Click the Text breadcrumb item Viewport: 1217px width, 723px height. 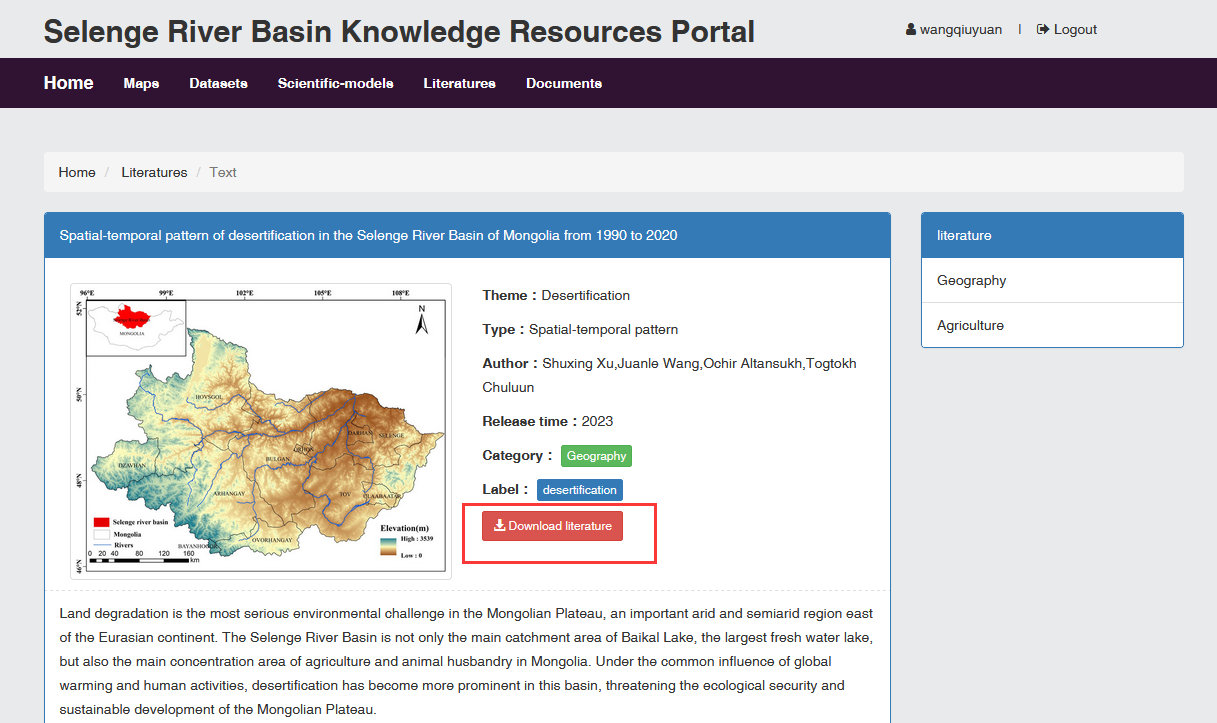tap(223, 172)
